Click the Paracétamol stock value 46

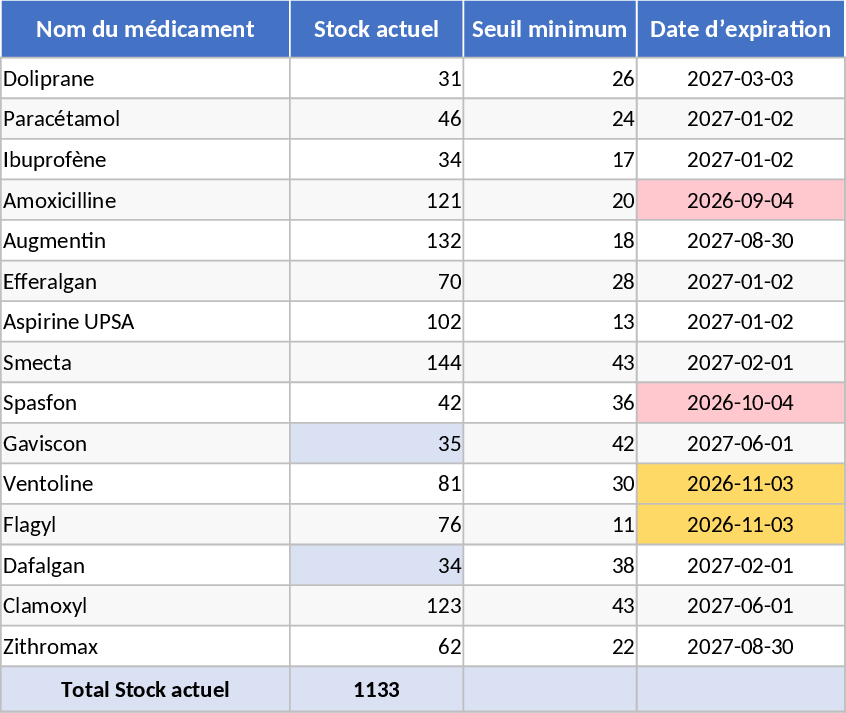376,119
